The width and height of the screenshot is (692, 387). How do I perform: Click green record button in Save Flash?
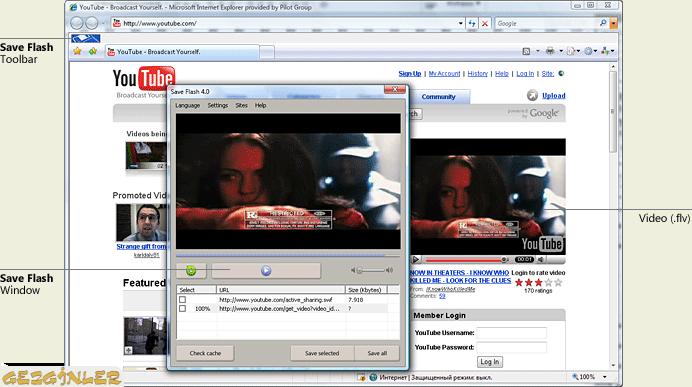[x=191, y=271]
